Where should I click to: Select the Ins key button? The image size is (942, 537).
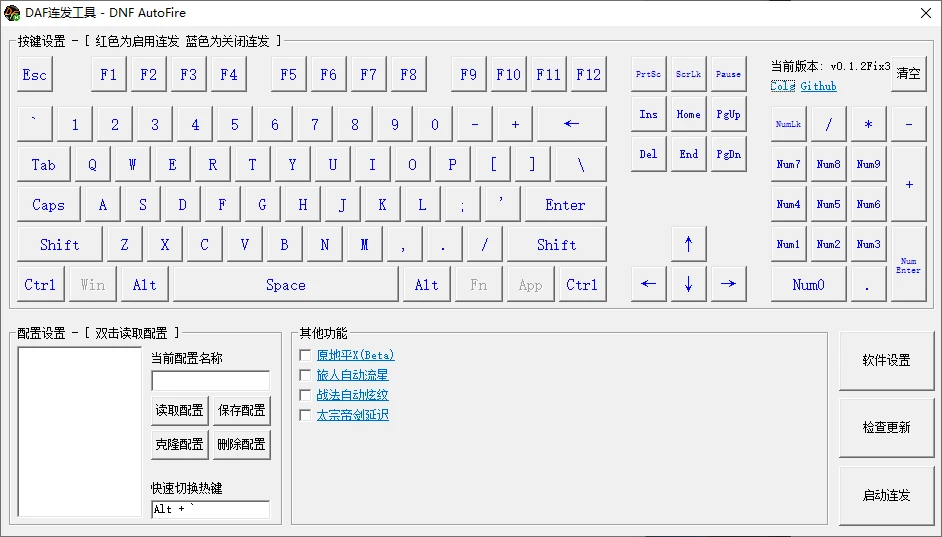(648, 114)
